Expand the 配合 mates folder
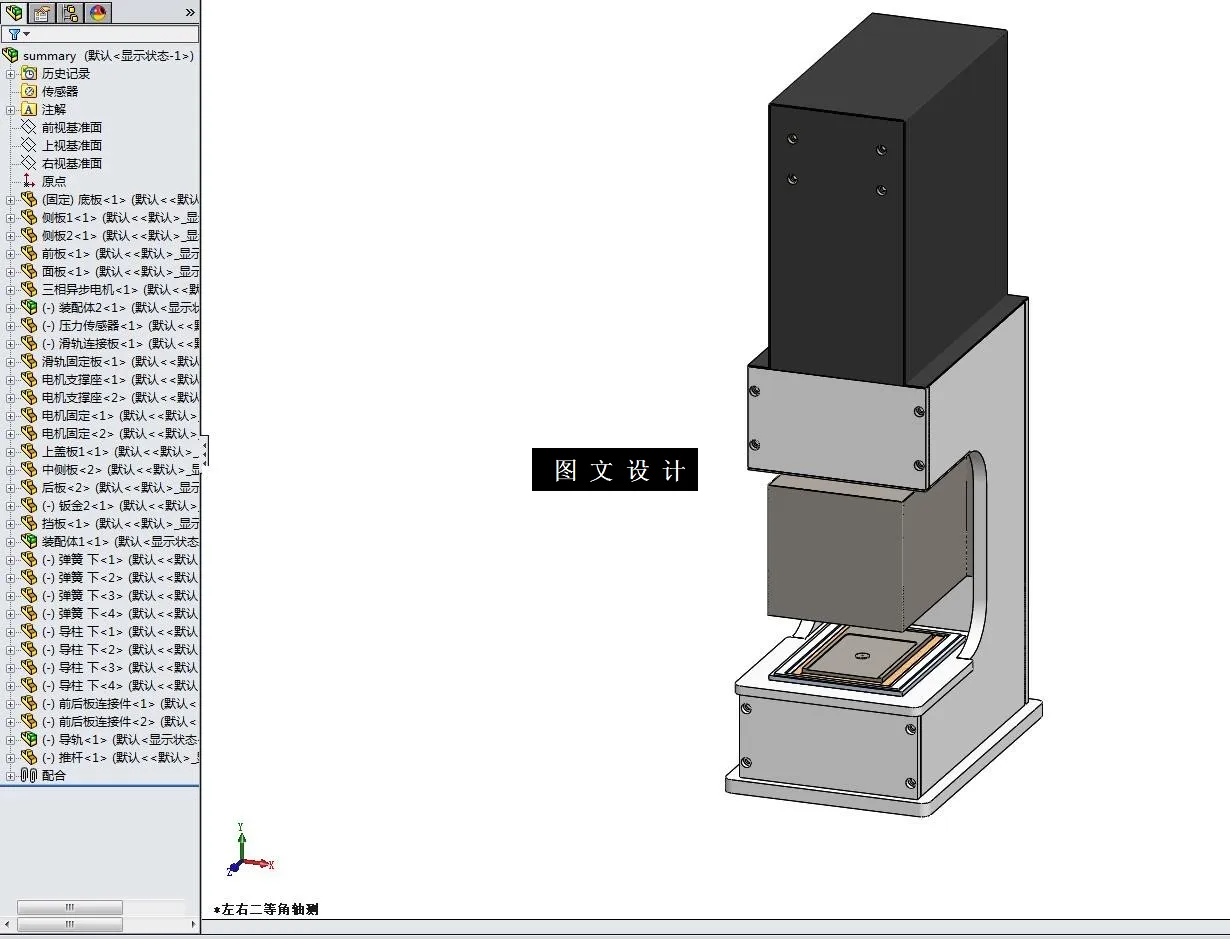 tap(11, 776)
